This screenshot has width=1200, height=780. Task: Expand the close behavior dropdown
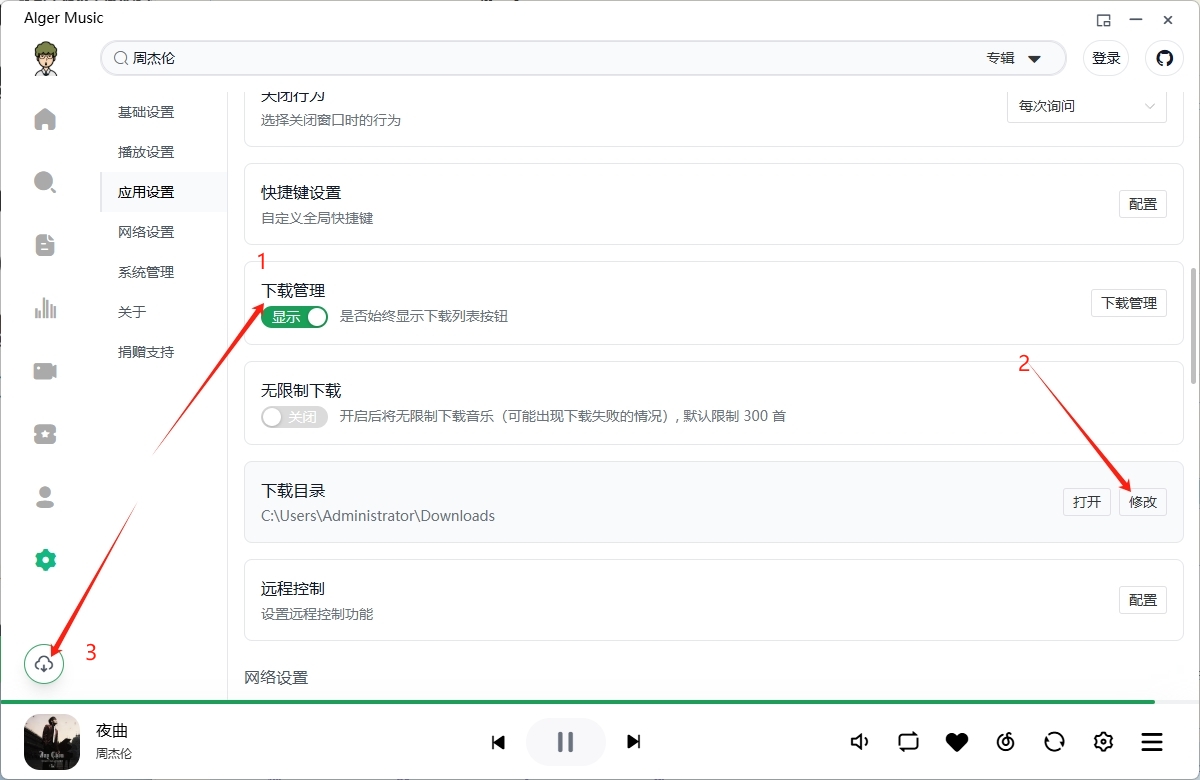pos(1086,106)
